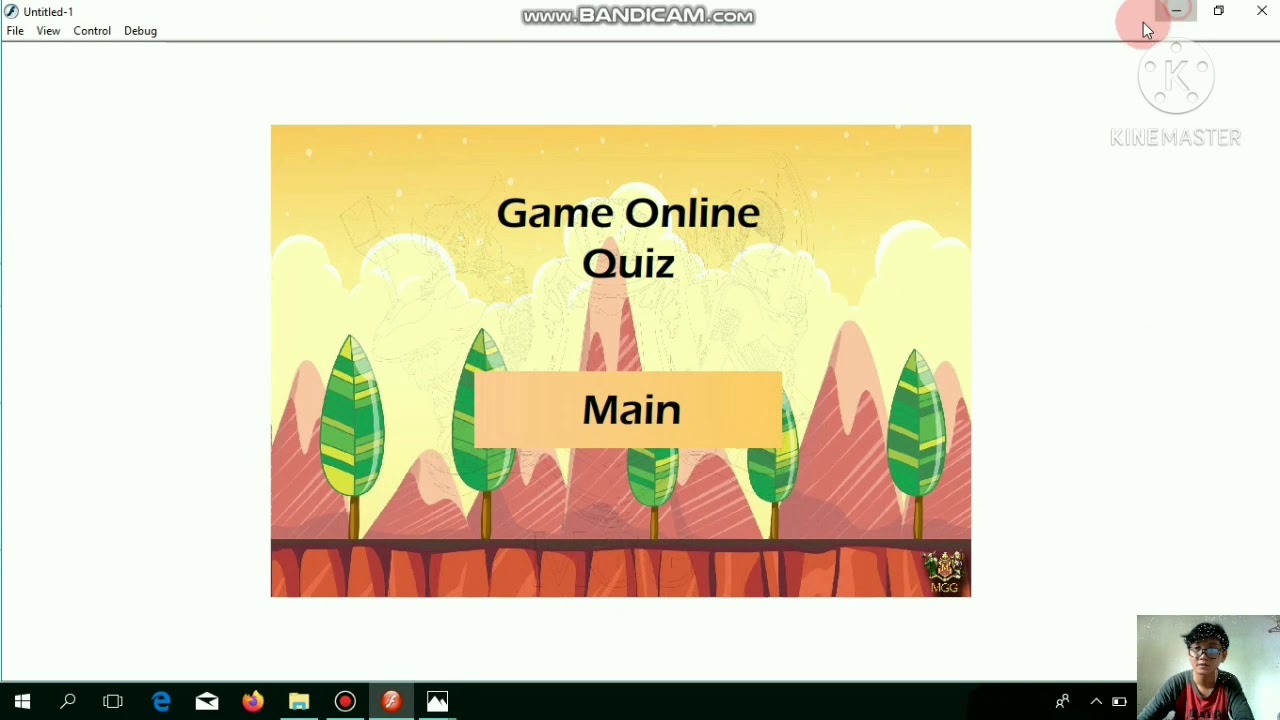Open the Photos app taskbar icon

tap(437, 702)
